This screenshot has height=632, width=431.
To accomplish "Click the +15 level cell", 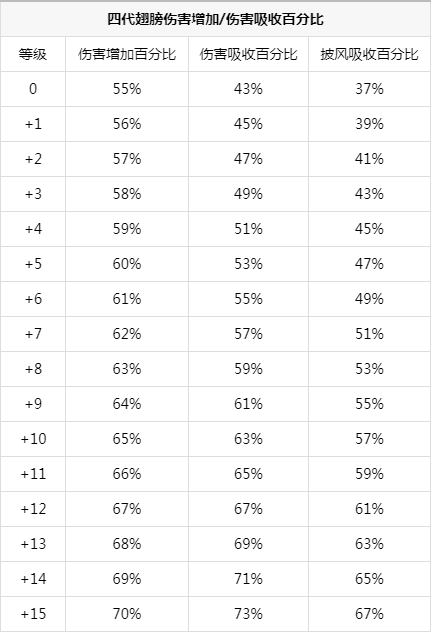I will click(33, 614).
